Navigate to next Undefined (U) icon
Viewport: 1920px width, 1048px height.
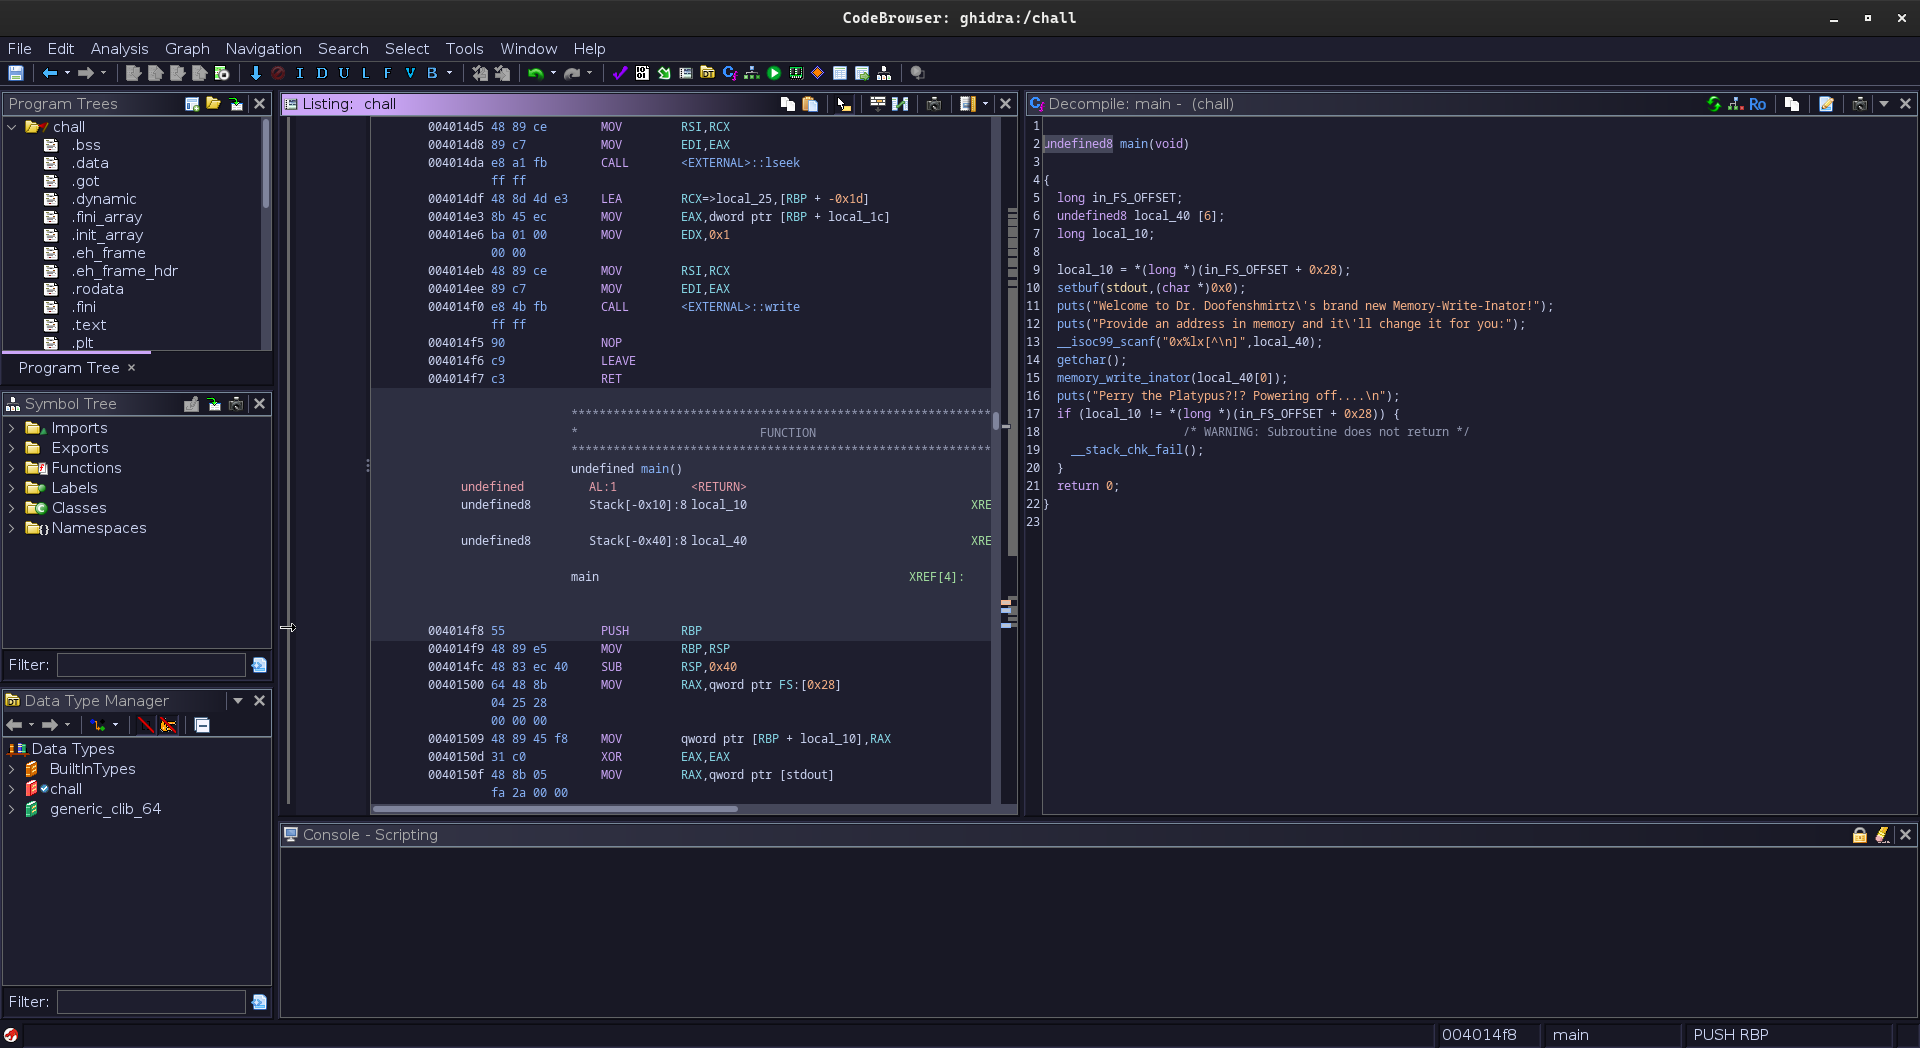(x=344, y=73)
